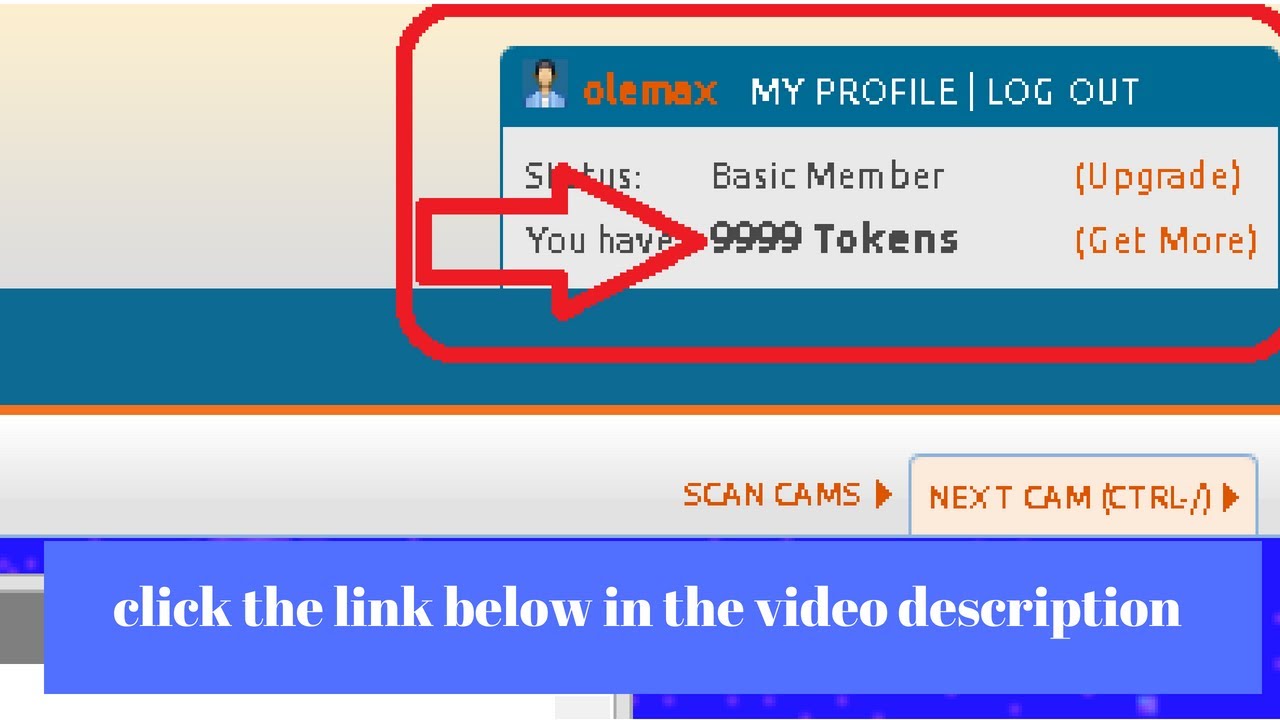Click the Status: label

(583, 177)
